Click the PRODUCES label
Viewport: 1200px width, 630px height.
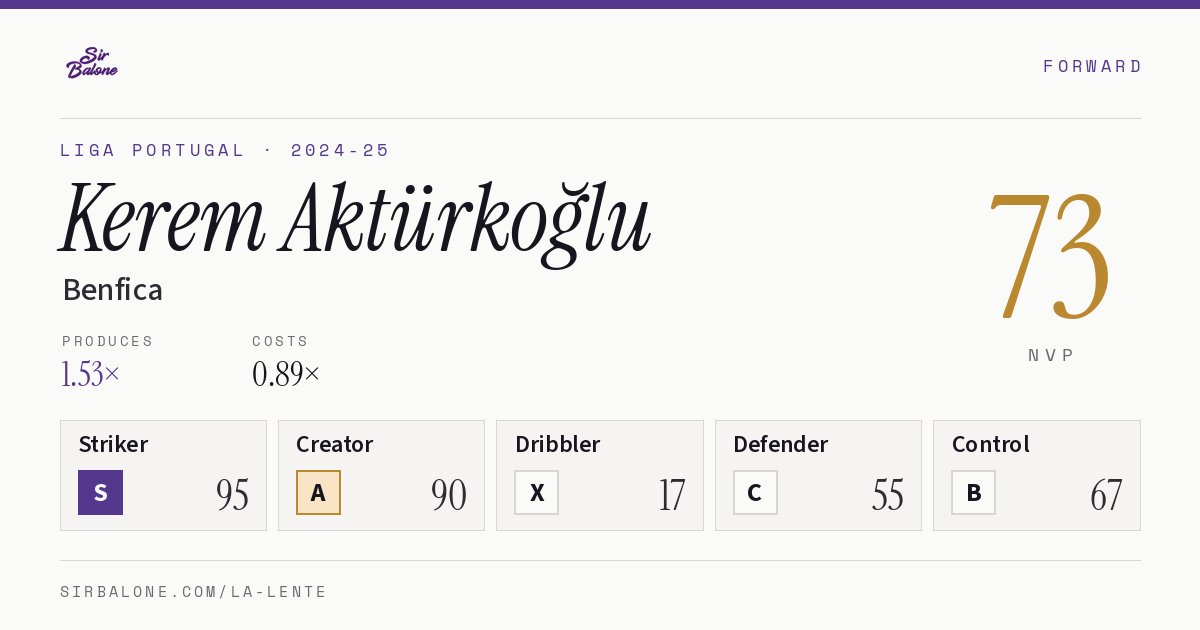point(108,341)
